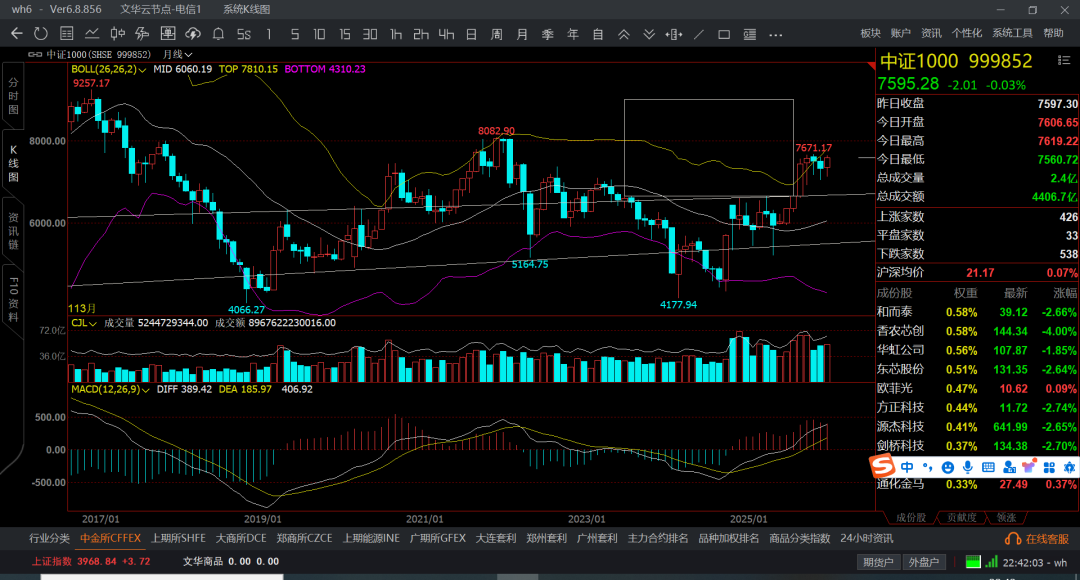Switch to the 1h chart period
This screenshot has width=1080, height=580.
[x=395, y=33]
